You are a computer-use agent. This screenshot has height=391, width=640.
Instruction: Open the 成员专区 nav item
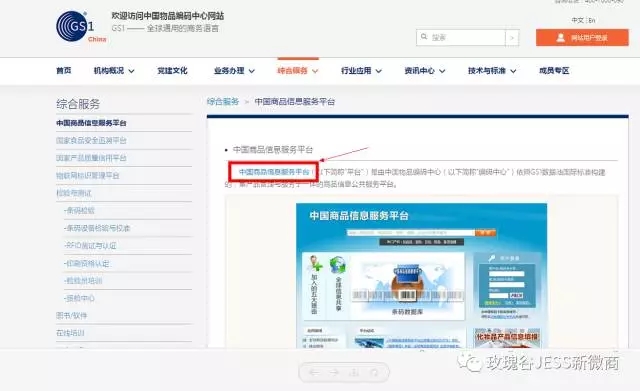tap(554, 71)
